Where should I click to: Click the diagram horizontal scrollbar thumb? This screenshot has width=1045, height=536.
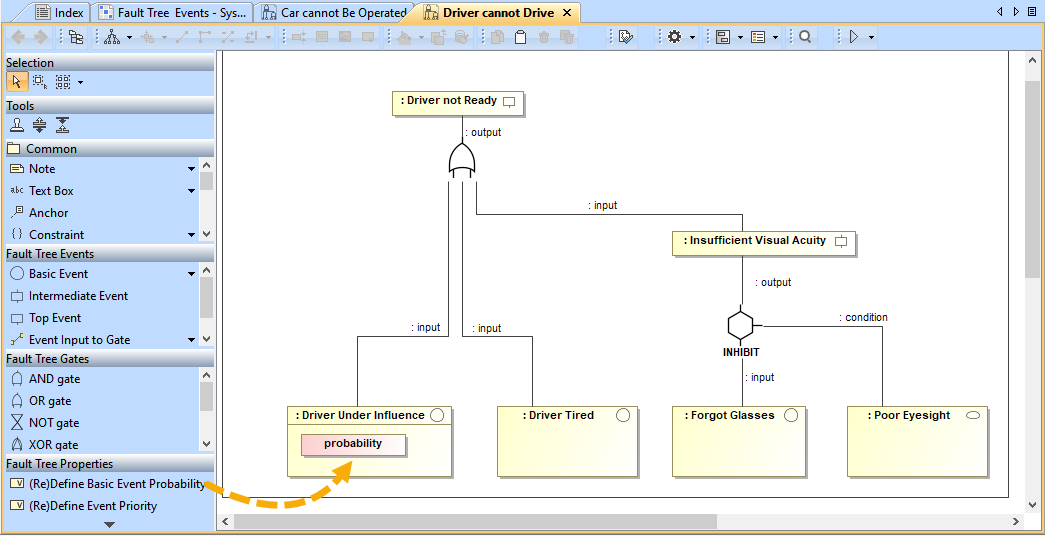475,521
